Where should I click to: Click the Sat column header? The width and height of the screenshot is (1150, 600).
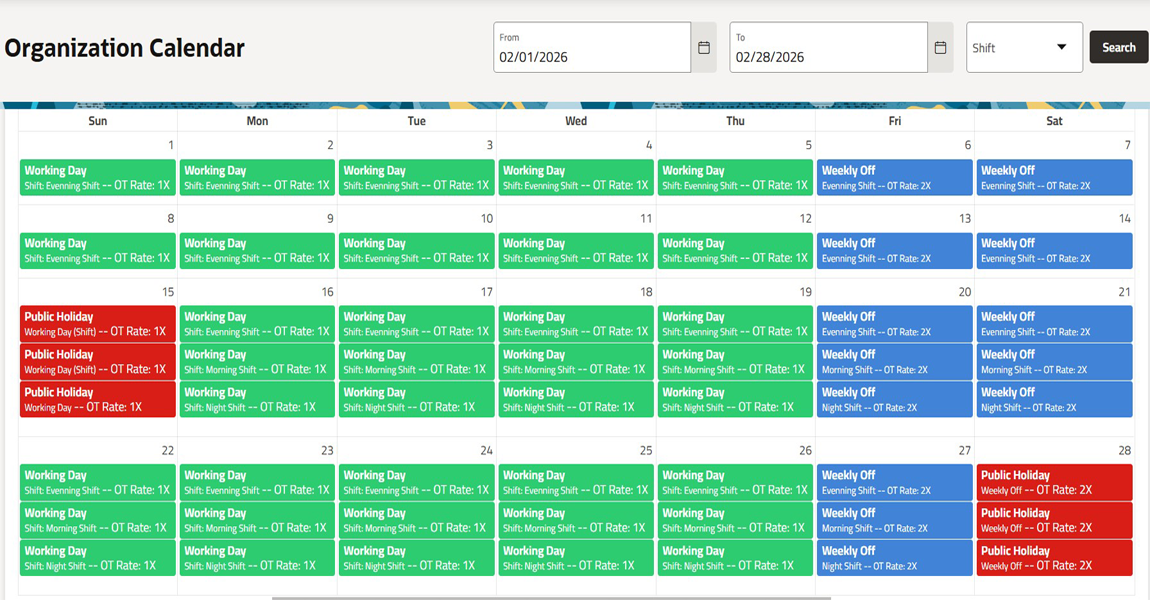pos(1054,120)
